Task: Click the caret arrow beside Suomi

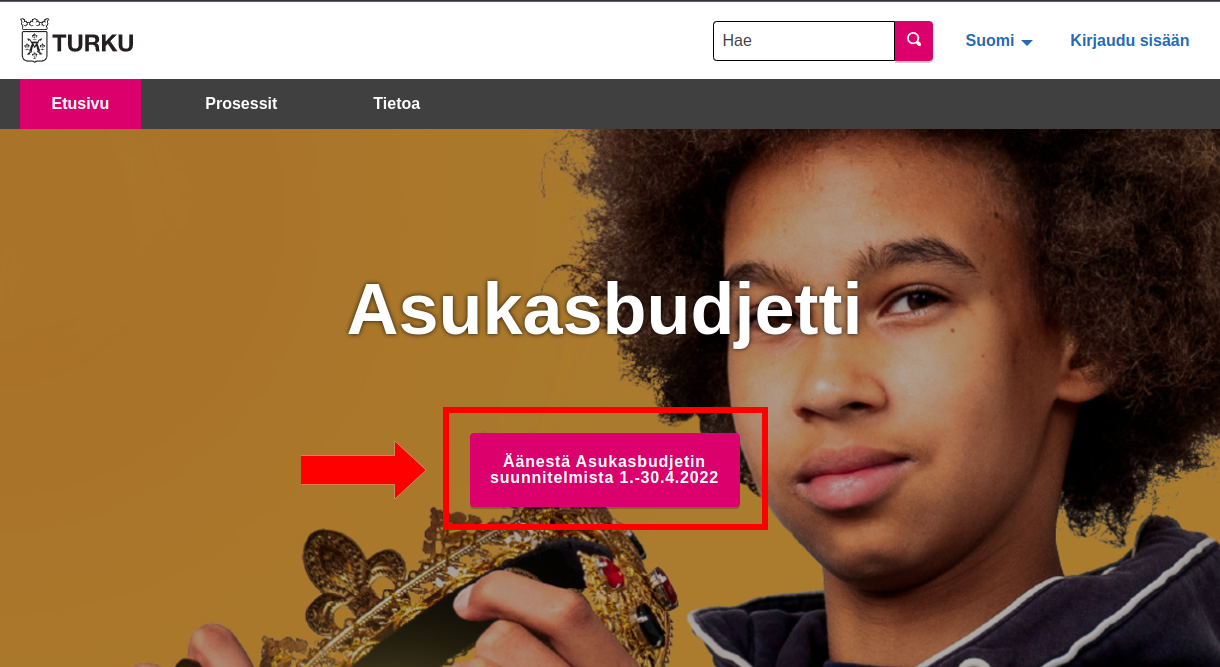Action: coord(1026,42)
